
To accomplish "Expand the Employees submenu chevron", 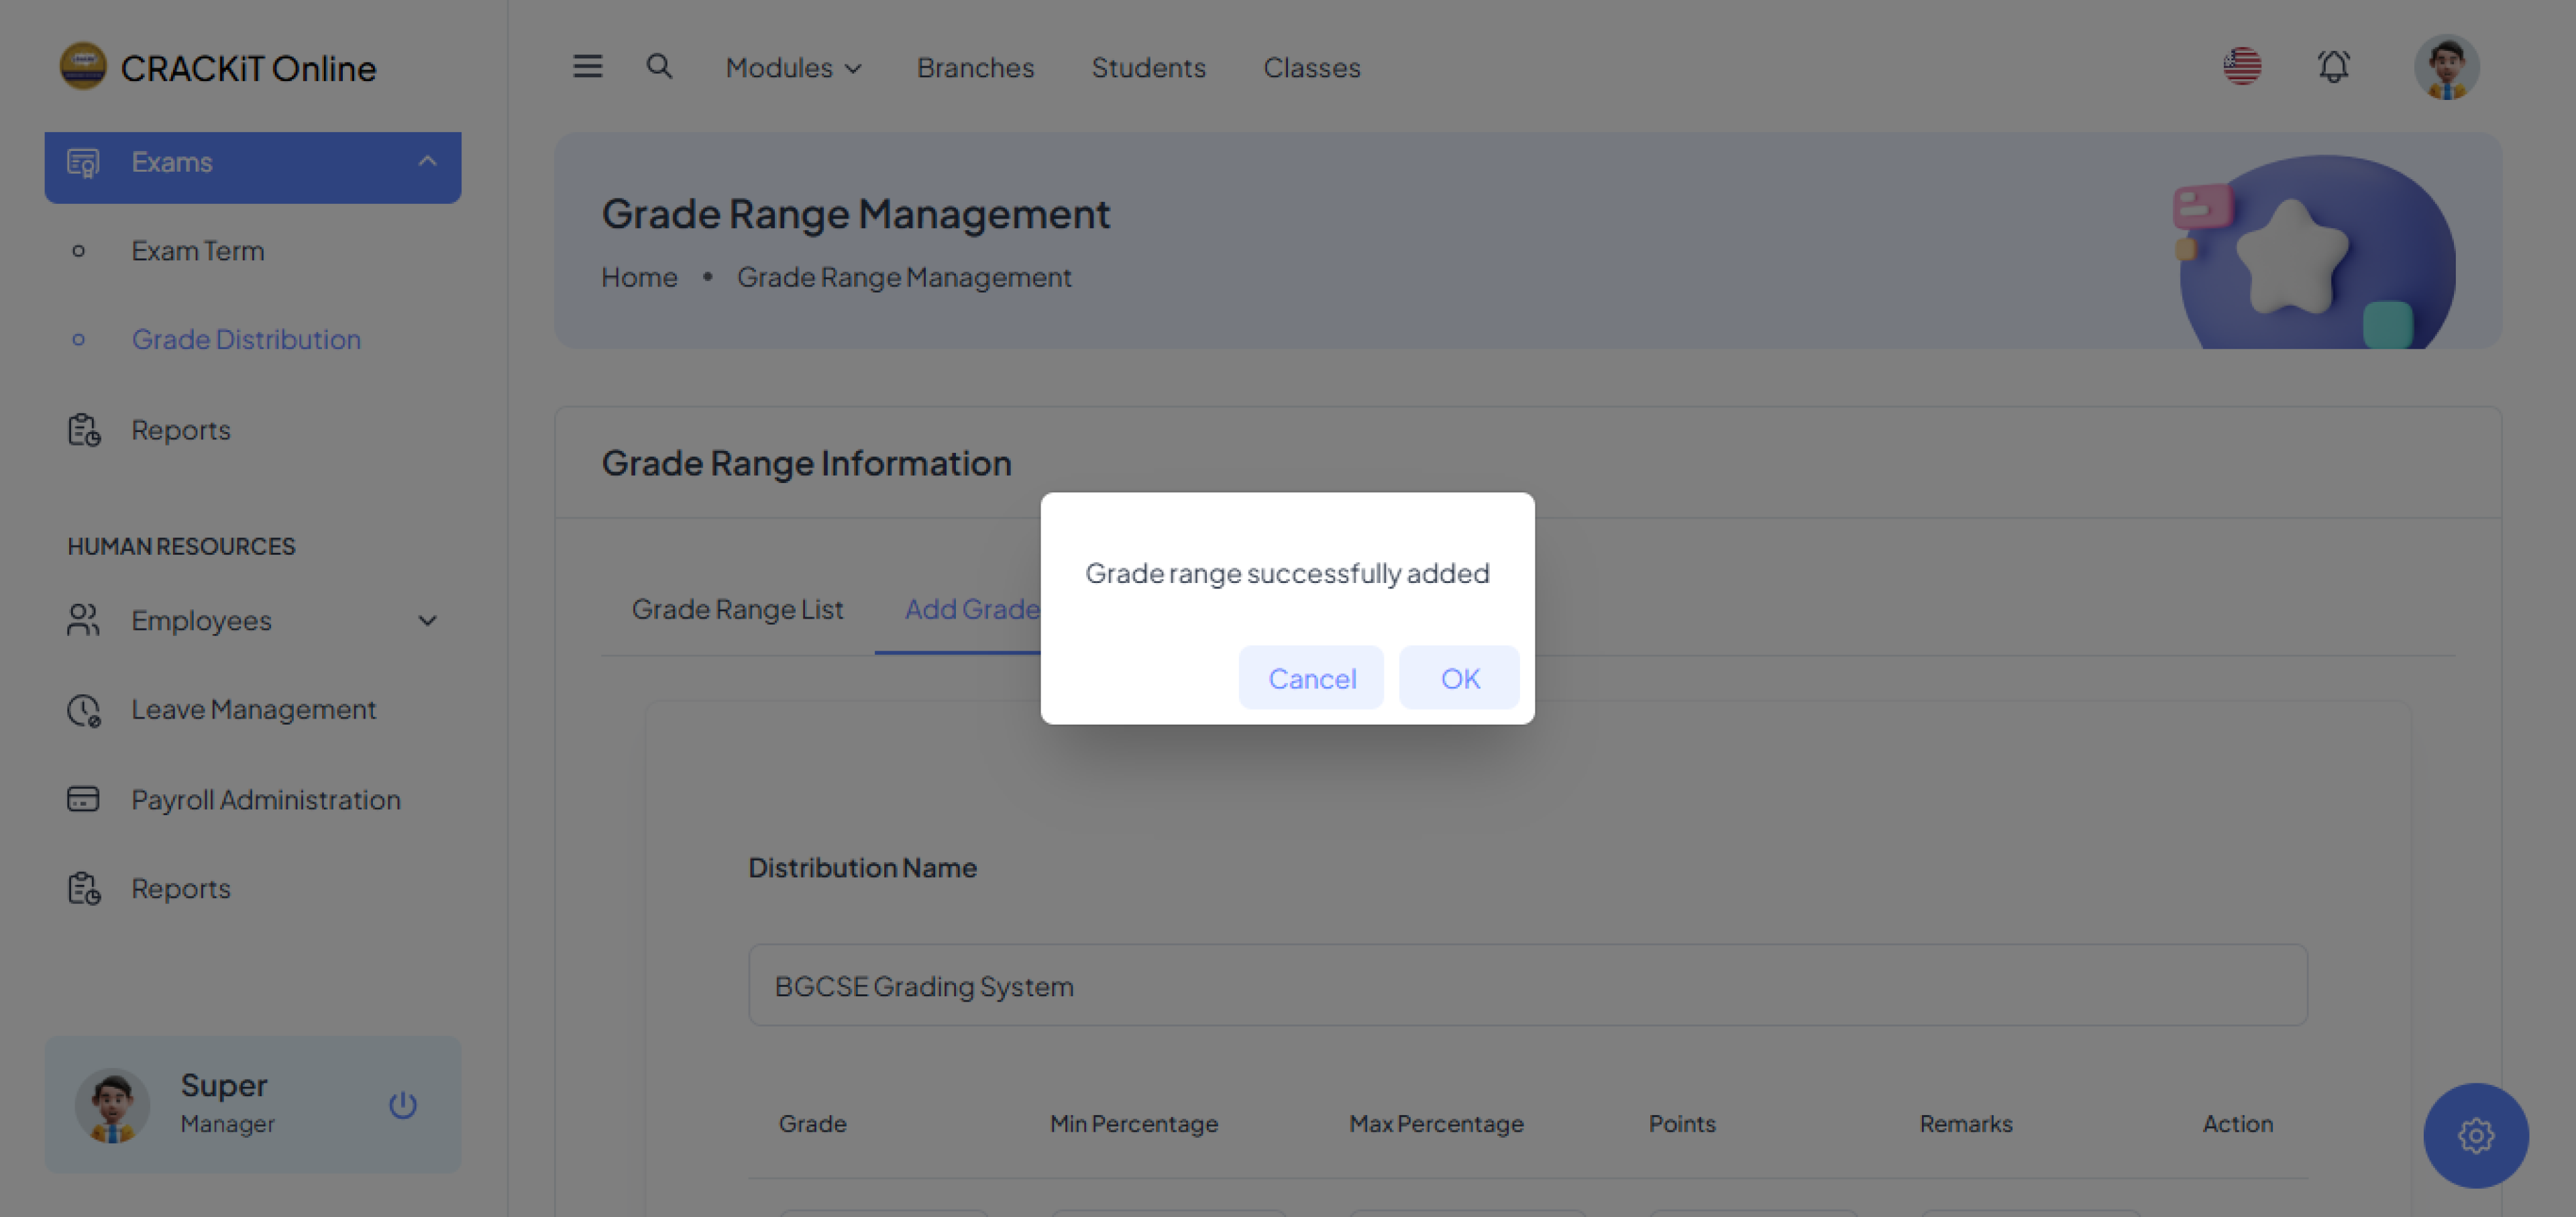I will point(427,621).
